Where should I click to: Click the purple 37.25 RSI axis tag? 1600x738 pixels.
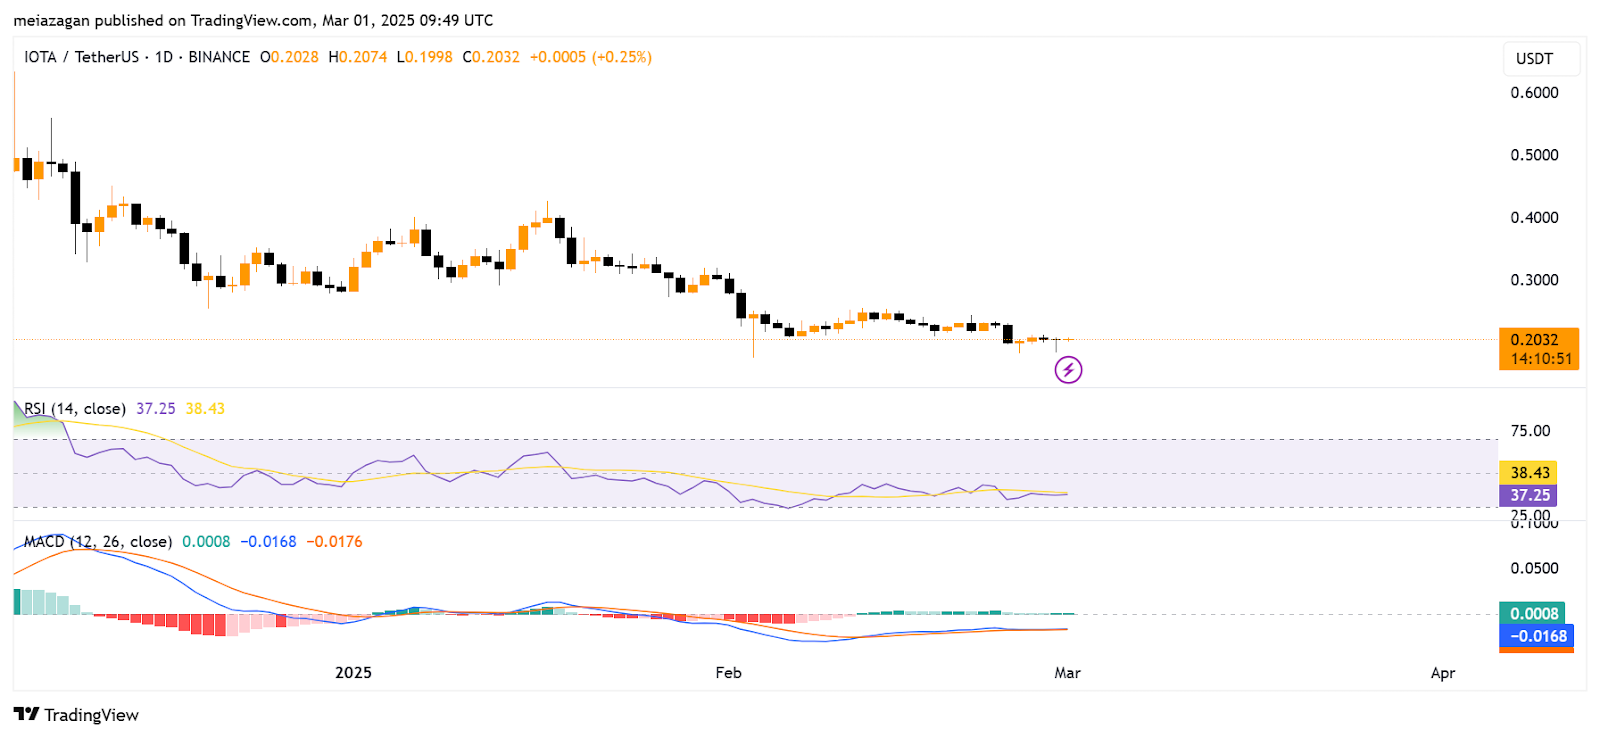click(1528, 495)
